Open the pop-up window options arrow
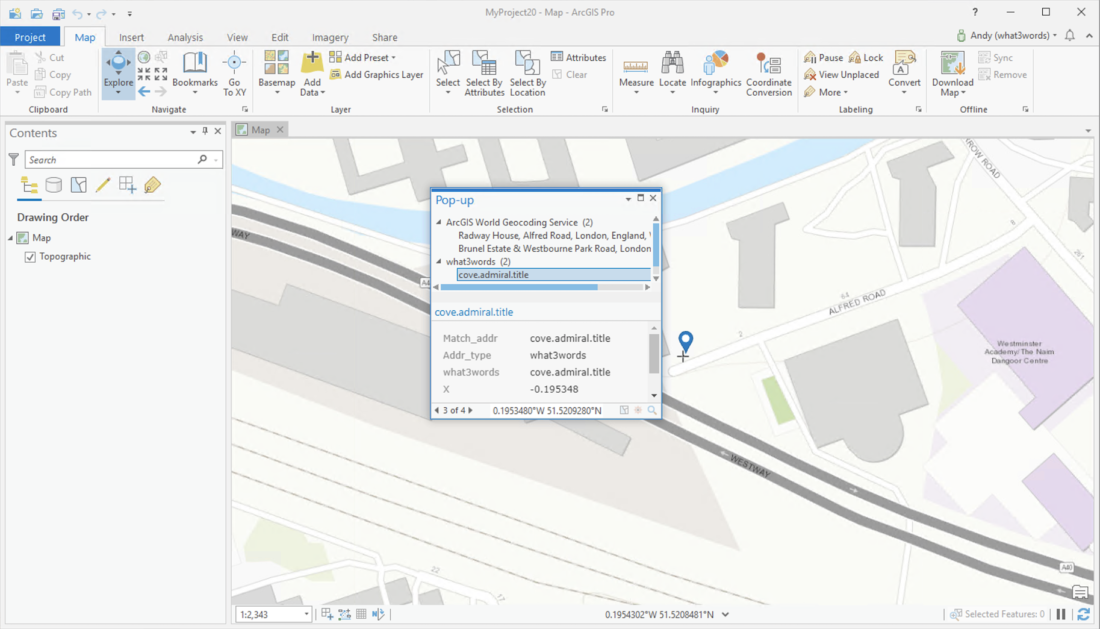The image size is (1100, 629). [x=628, y=199]
